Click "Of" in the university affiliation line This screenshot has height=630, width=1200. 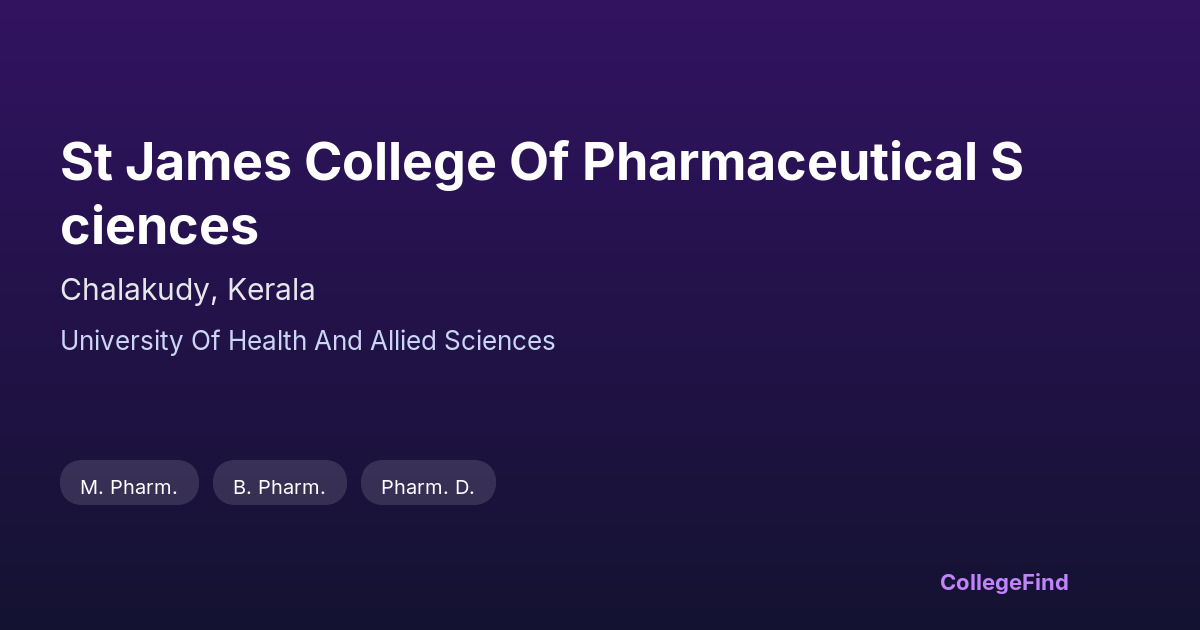tap(205, 341)
